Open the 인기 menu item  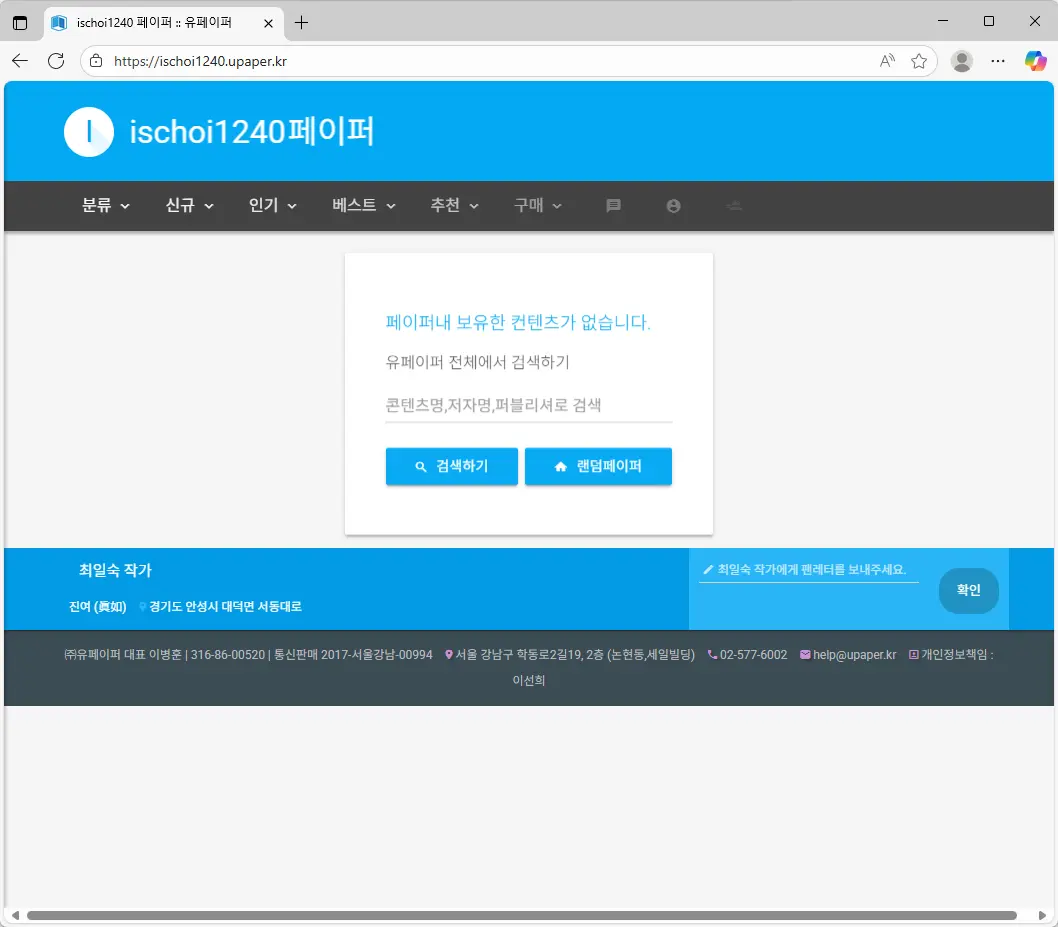[x=273, y=206]
